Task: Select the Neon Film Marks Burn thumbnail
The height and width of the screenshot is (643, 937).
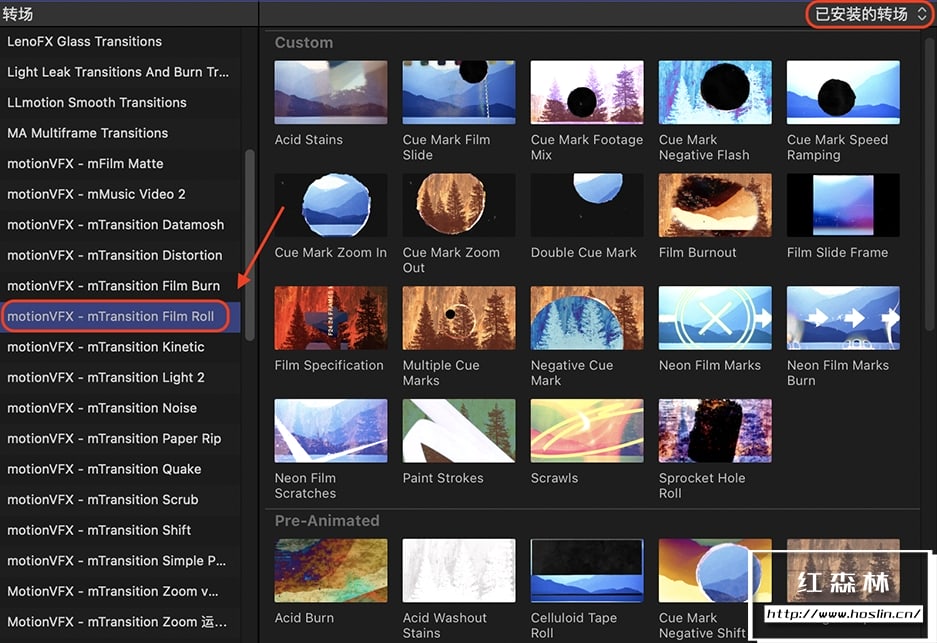Action: 843,318
